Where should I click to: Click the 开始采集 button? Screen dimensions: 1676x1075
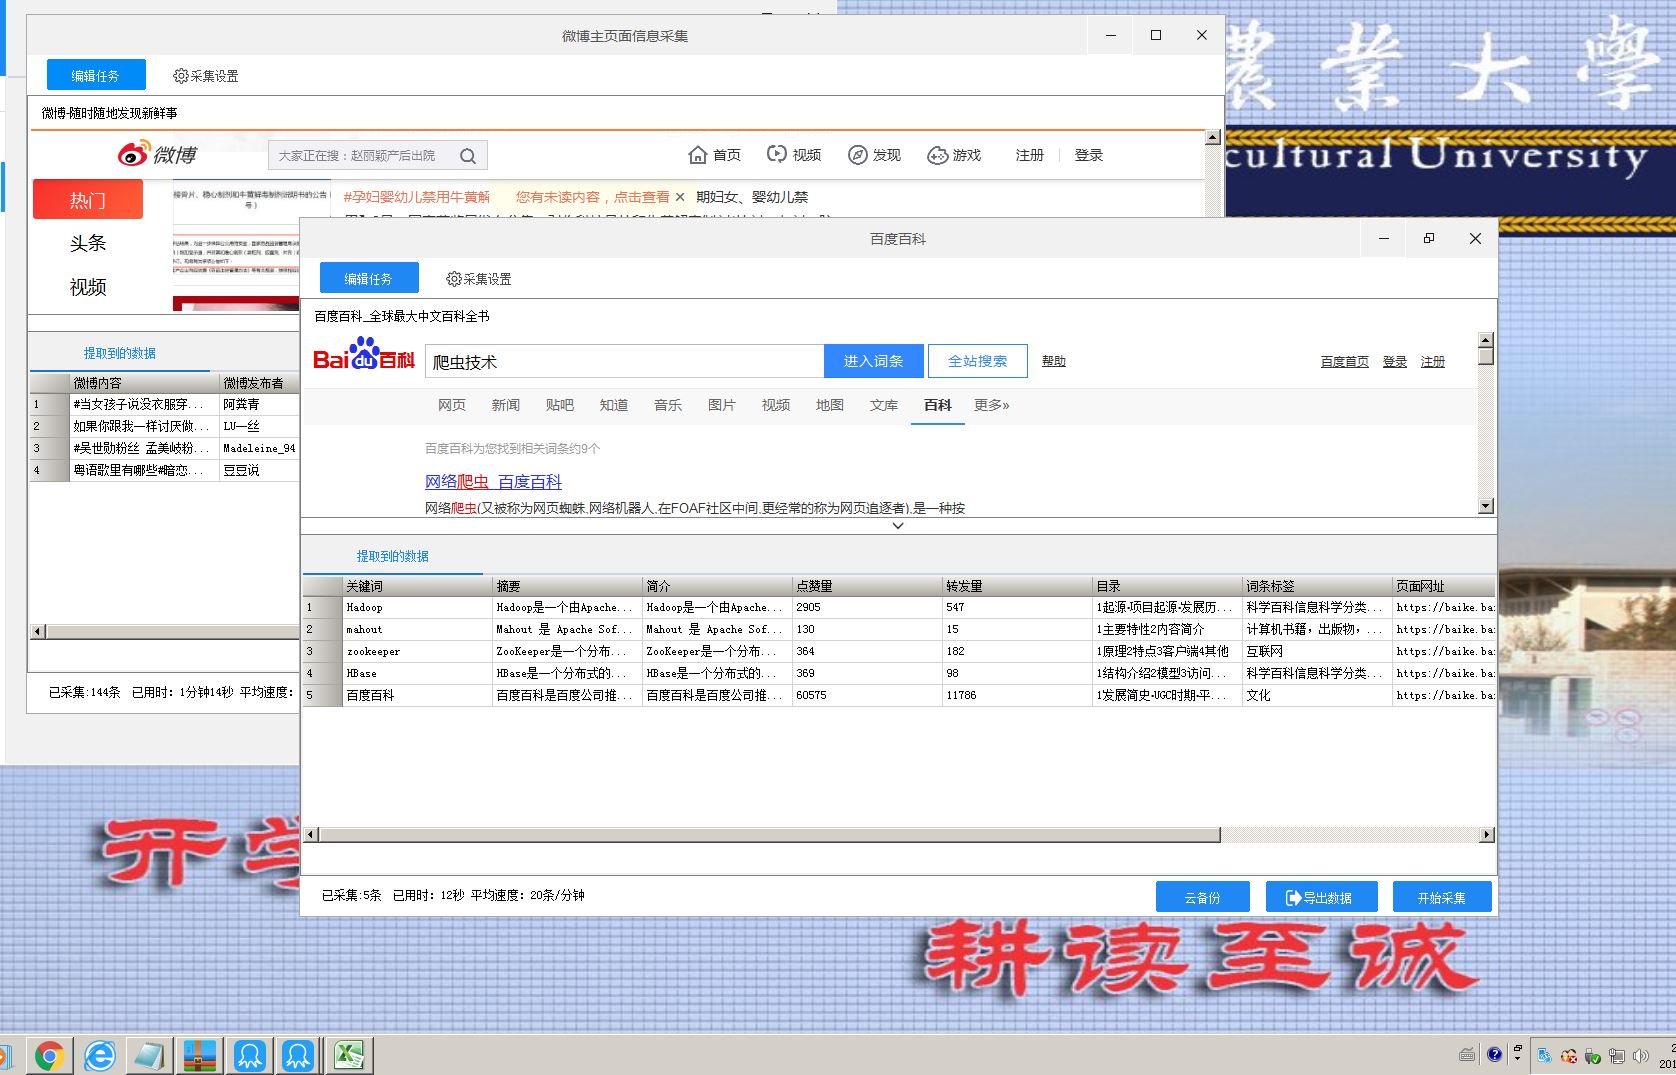(x=1441, y=896)
